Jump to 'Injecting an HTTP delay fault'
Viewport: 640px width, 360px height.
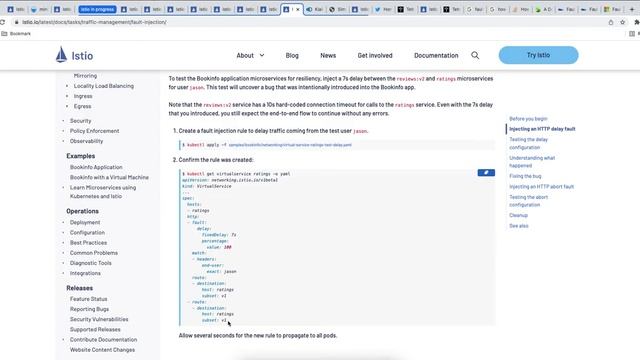[542, 129]
